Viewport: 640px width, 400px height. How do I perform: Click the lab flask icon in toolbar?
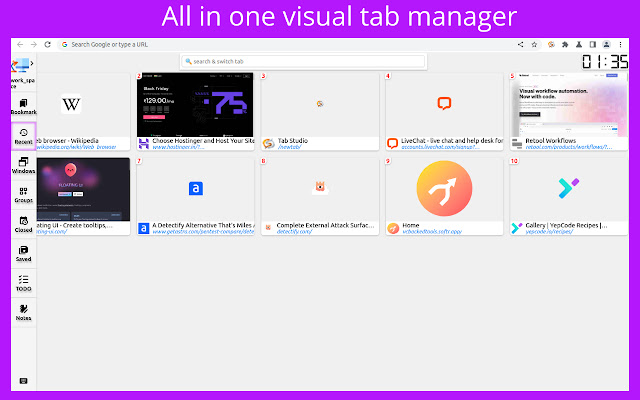(x=579, y=44)
